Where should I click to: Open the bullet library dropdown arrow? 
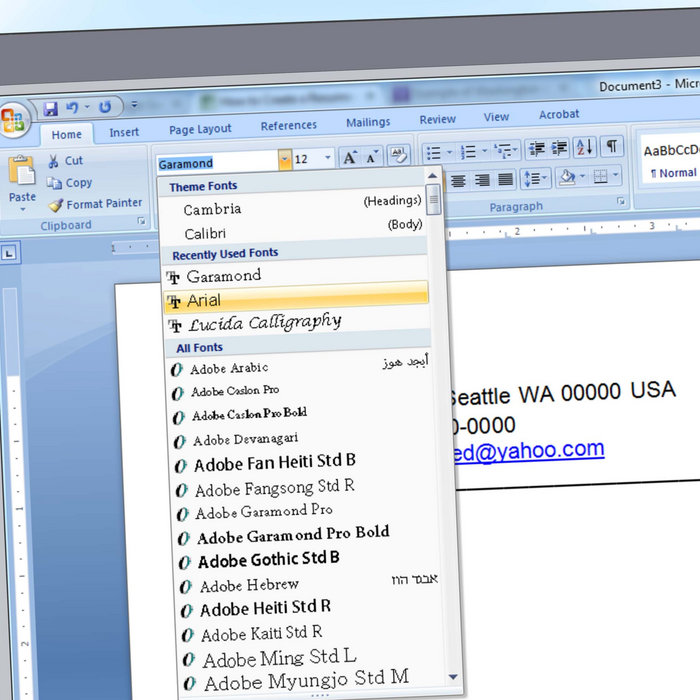(450, 152)
